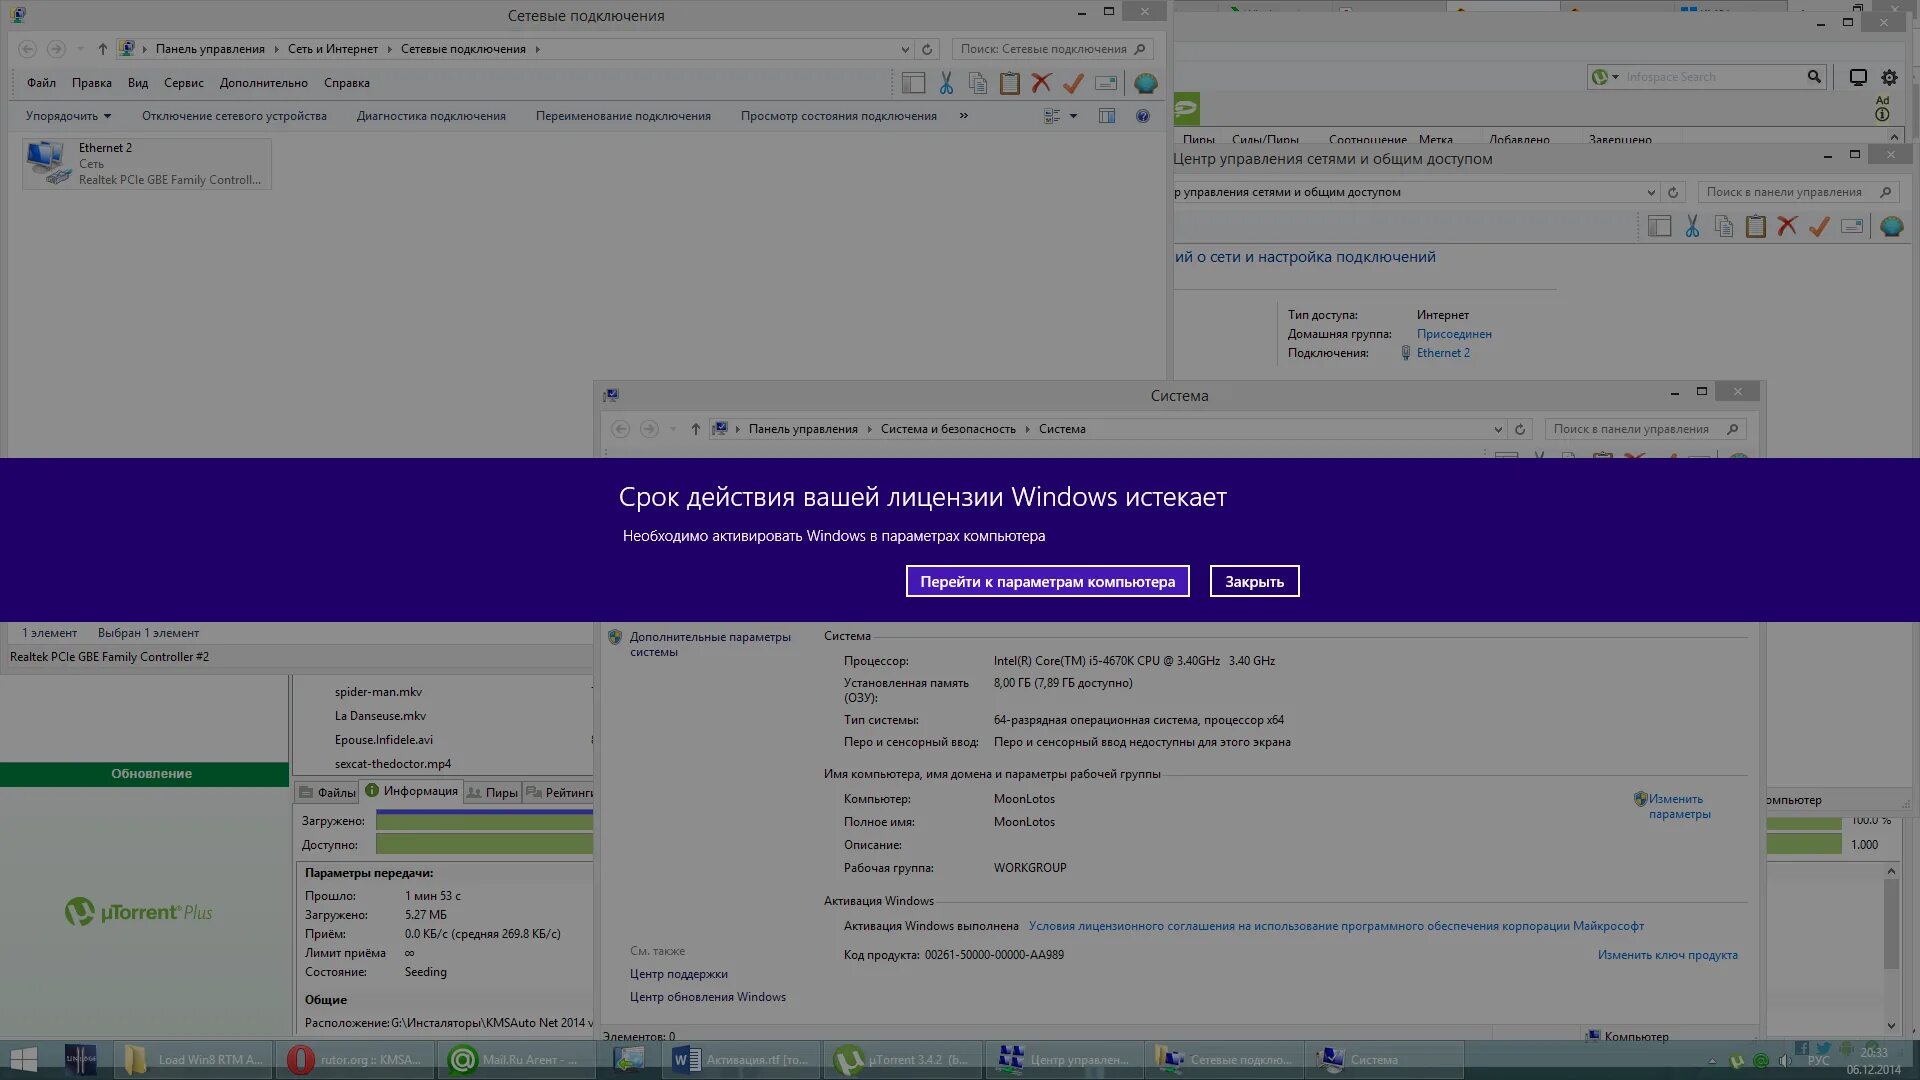Refresh the Центр управления сетями window
Image resolution: width=1920 pixels, height=1080 pixels.
coord(1673,192)
